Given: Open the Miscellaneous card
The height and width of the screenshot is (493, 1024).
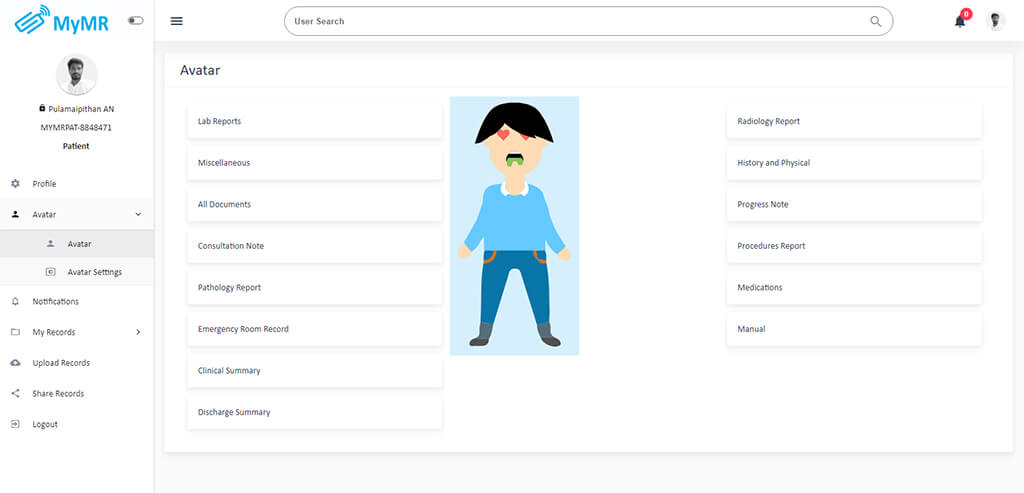Looking at the screenshot, I should click(315, 163).
